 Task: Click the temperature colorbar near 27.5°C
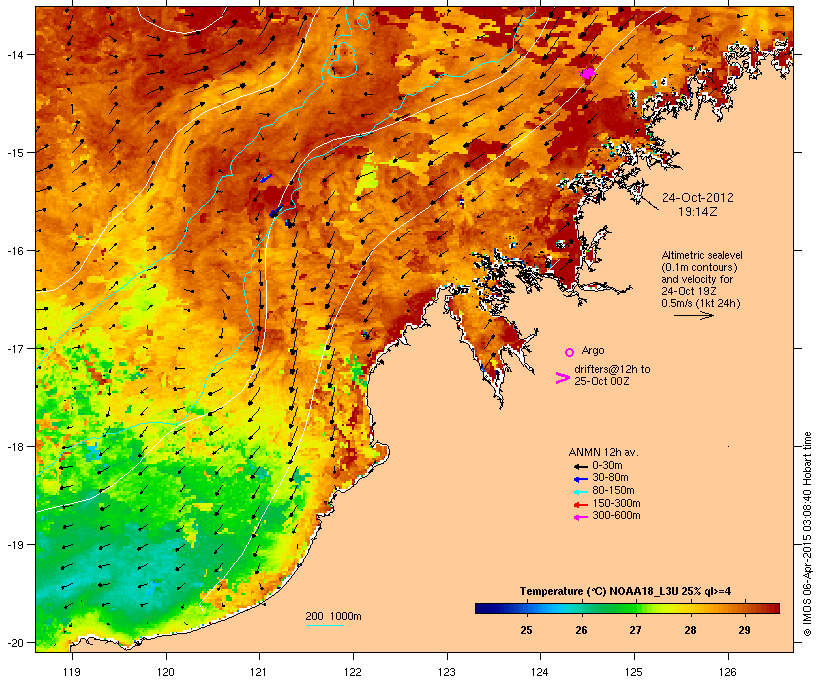click(663, 608)
